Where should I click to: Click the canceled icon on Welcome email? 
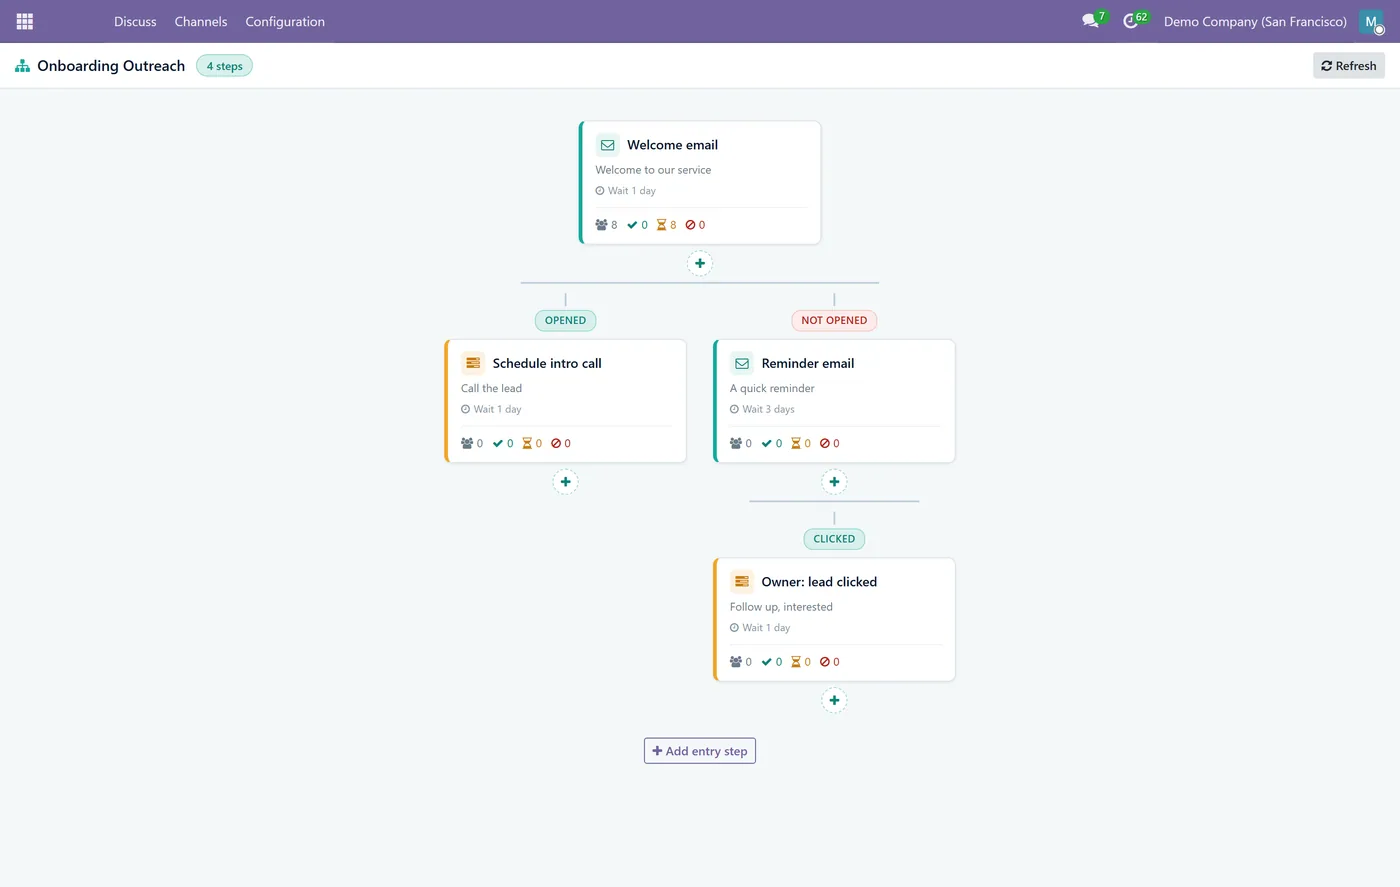pos(690,225)
